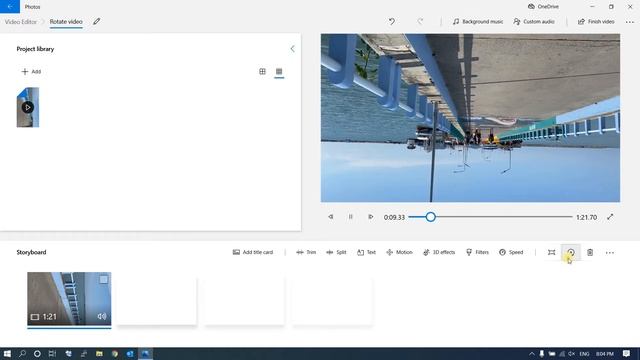
Task: Open the Split tool
Action: (x=336, y=252)
